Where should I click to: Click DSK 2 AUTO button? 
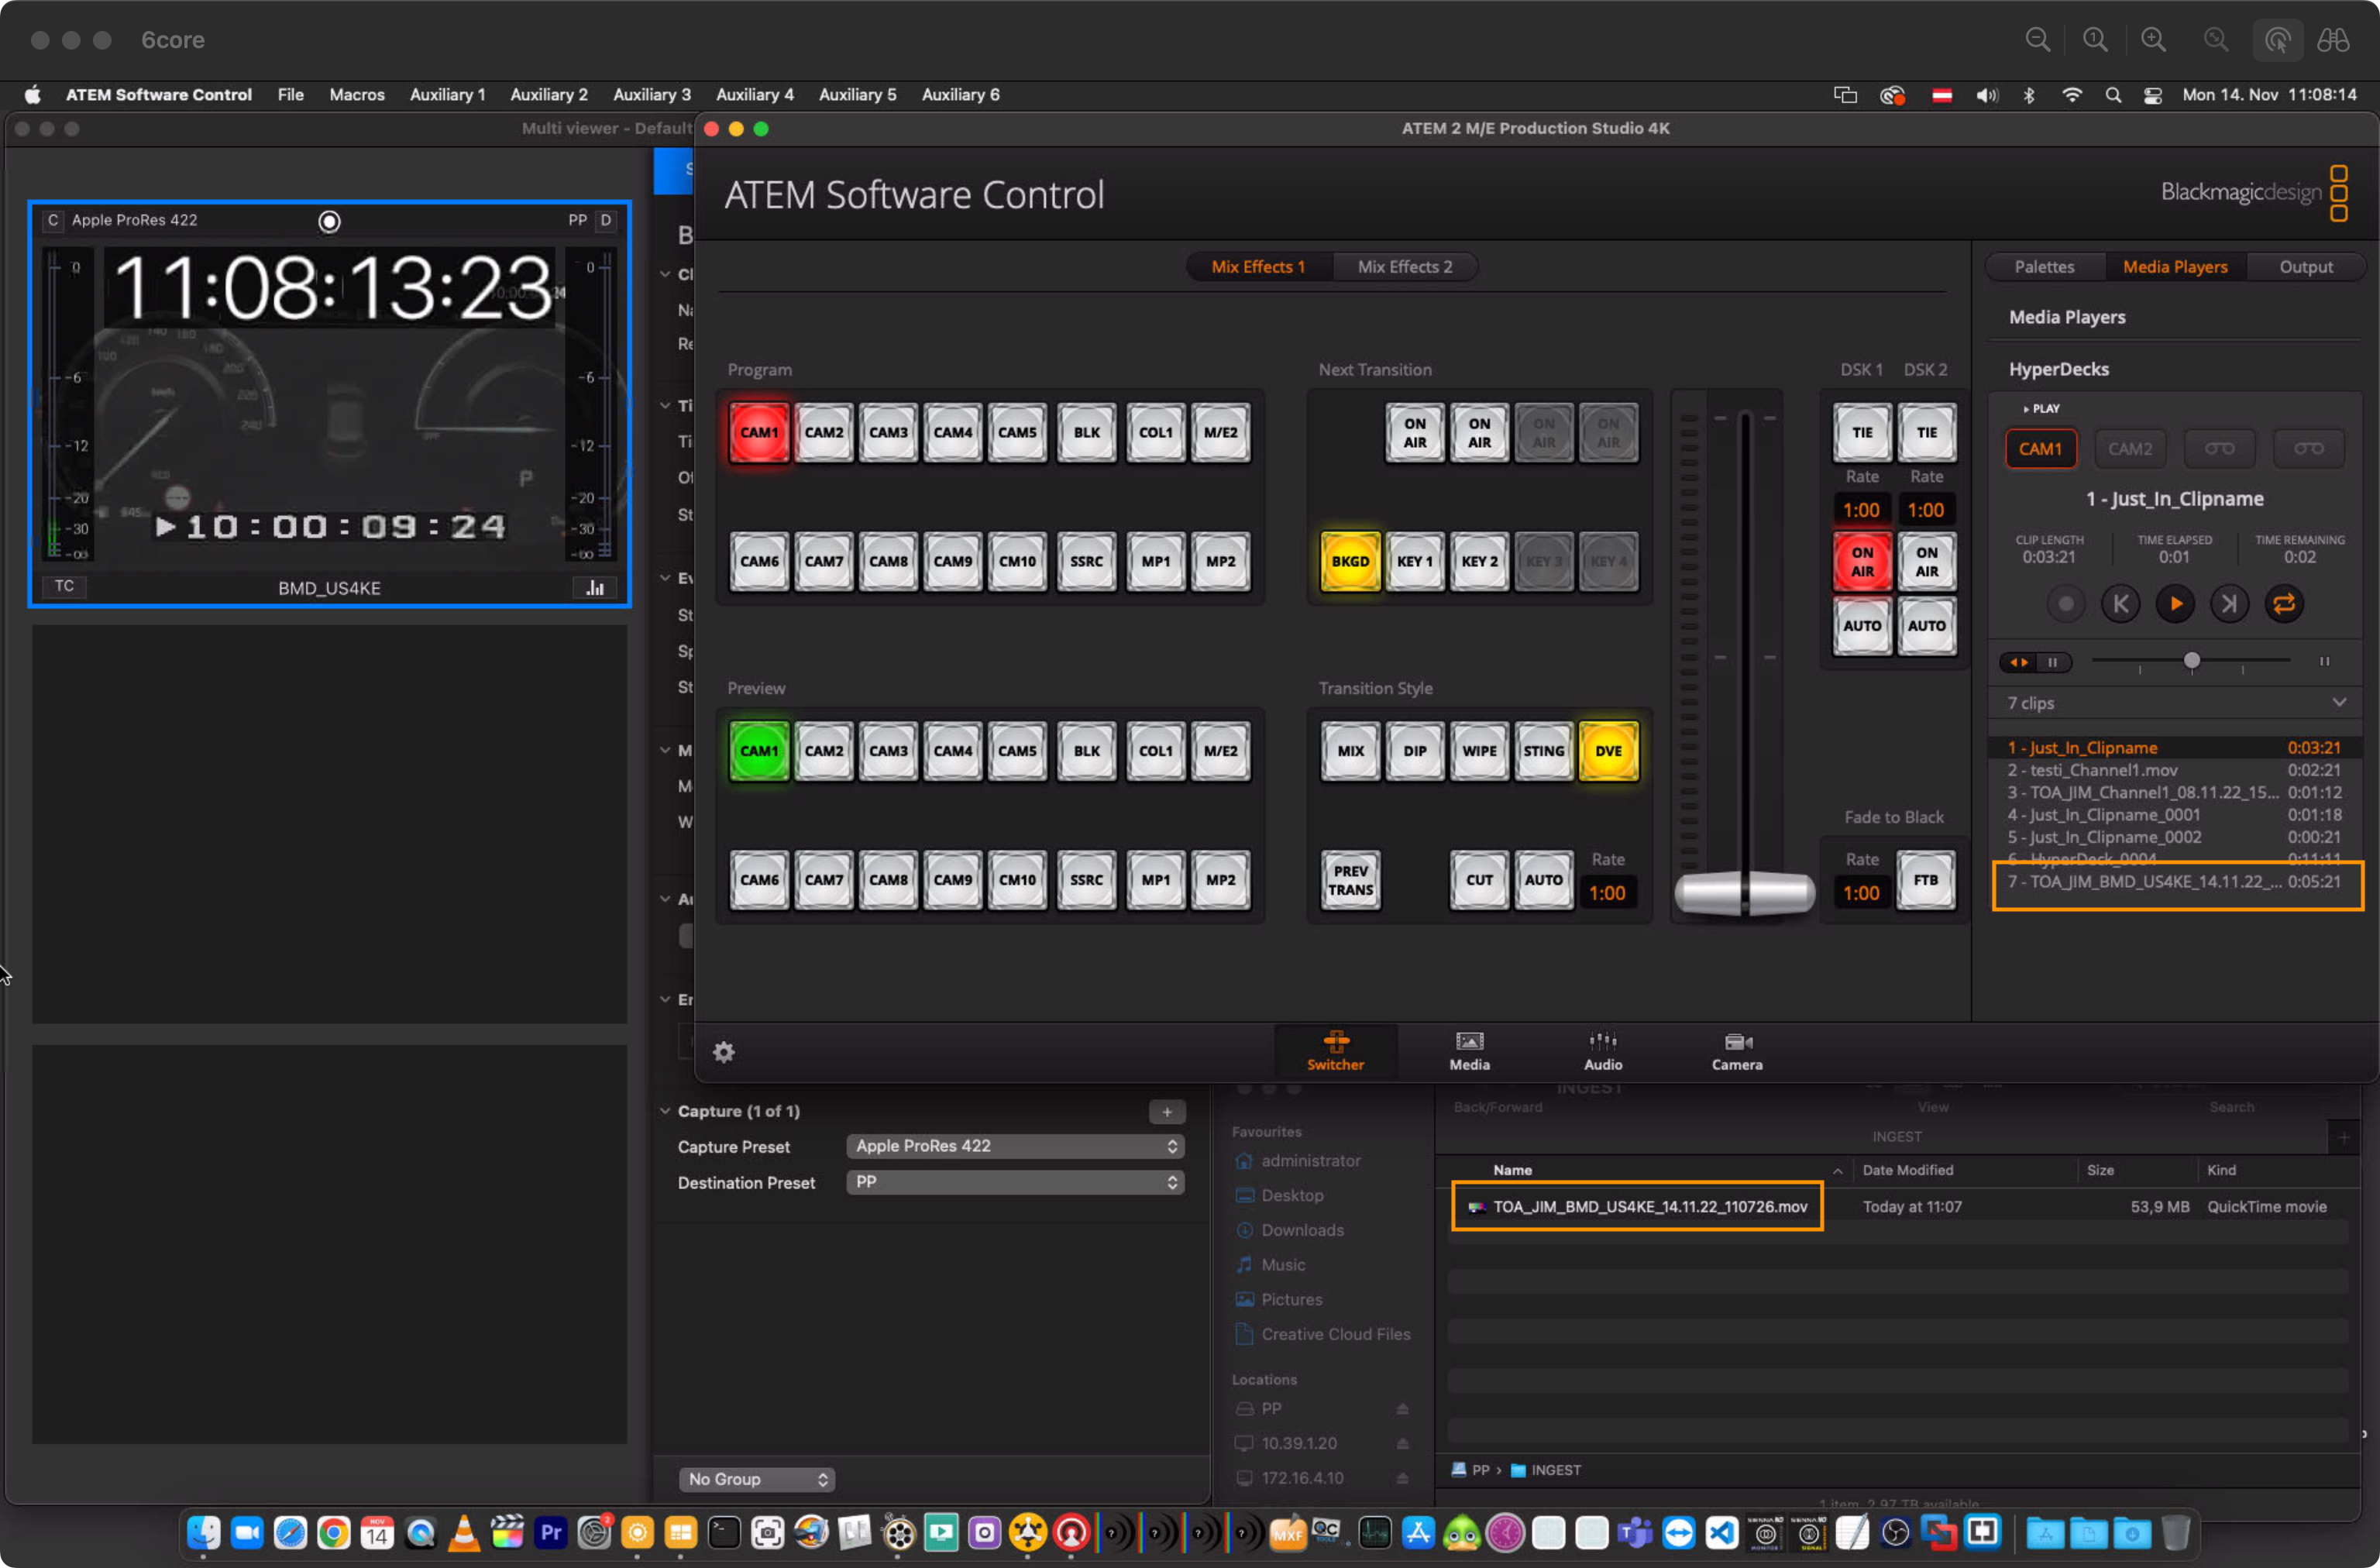[x=1926, y=626]
